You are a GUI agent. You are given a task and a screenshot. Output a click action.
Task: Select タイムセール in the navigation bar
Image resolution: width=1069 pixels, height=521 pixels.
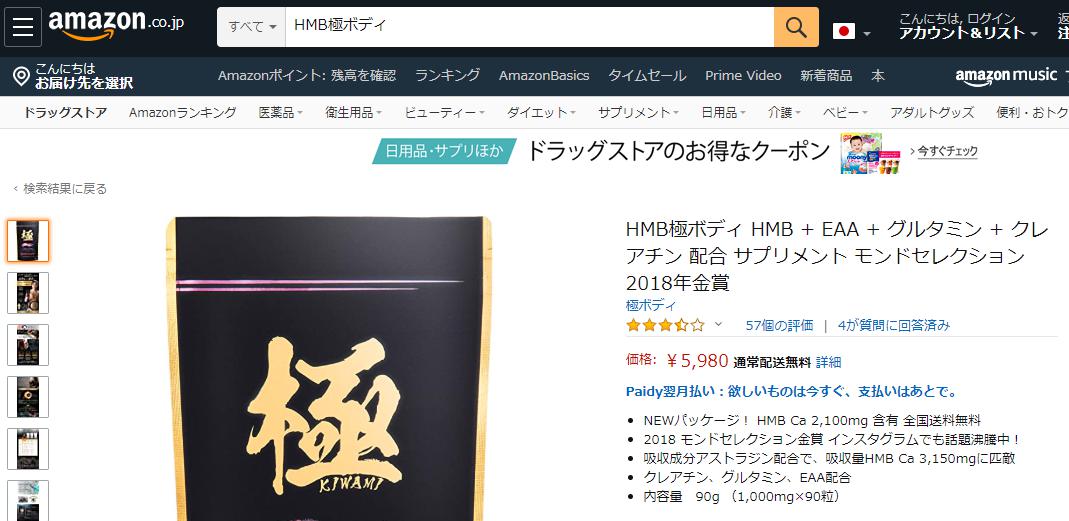pos(647,76)
